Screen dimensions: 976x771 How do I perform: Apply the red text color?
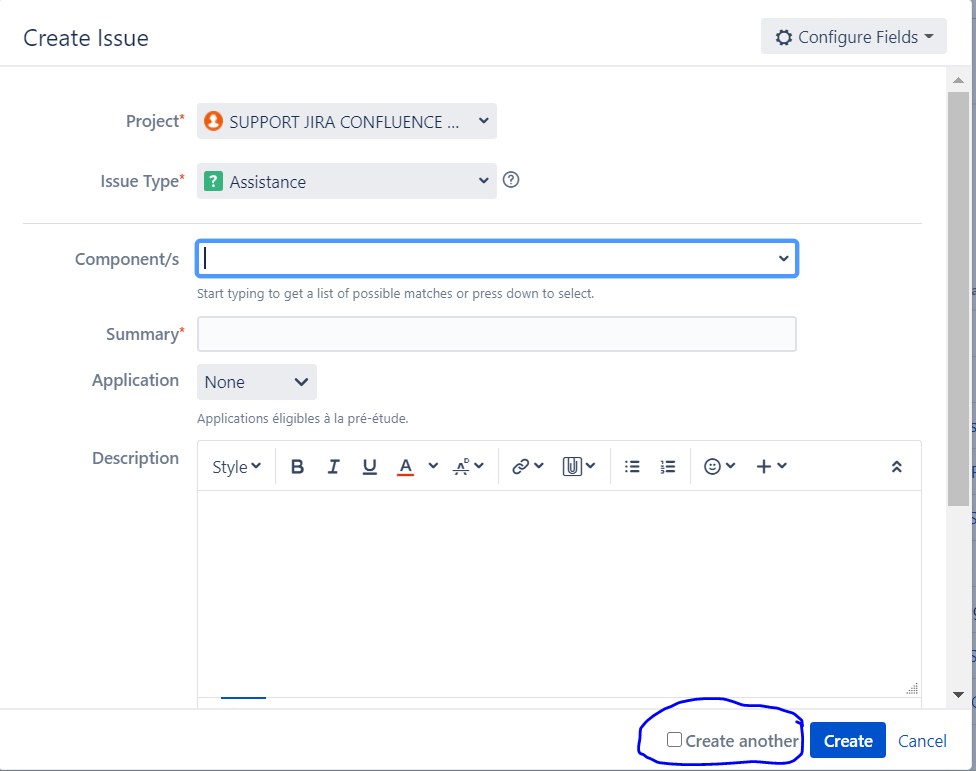pos(406,466)
